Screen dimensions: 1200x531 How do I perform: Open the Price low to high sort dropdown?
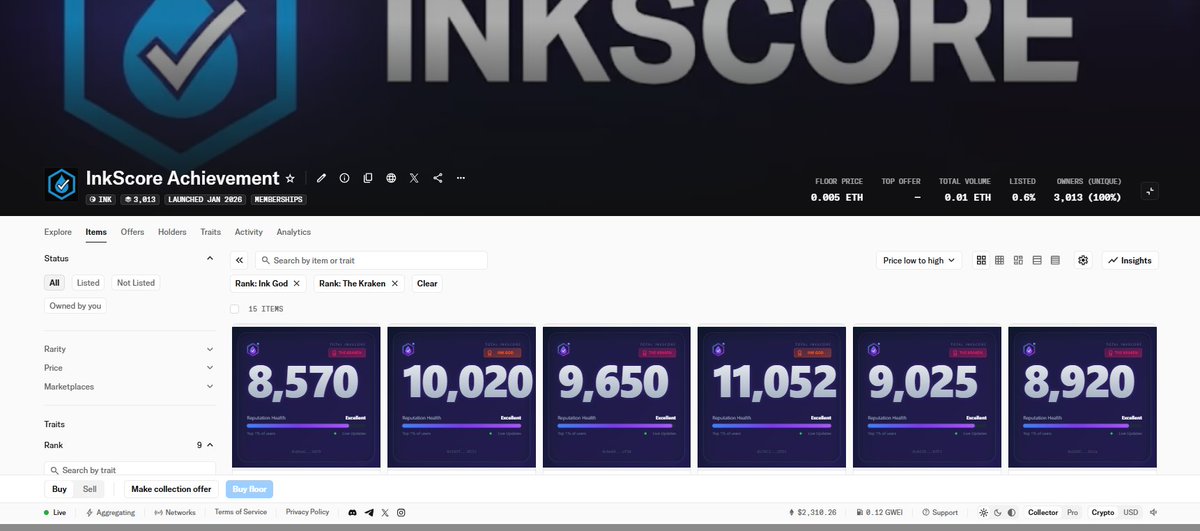[918, 260]
